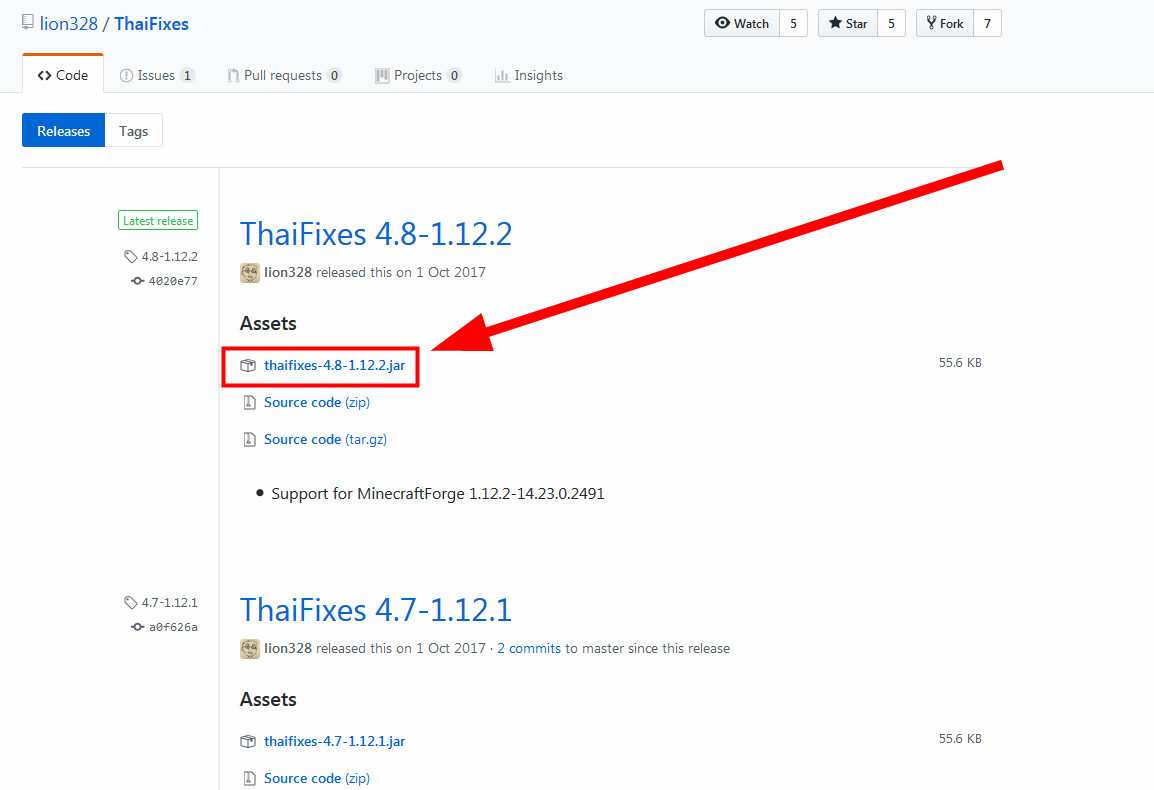The width and height of the screenshot is (1154, 790).
Task: Click the package icon beside thaifixes-4.7-1.12.1.jar
Action: 248,742
